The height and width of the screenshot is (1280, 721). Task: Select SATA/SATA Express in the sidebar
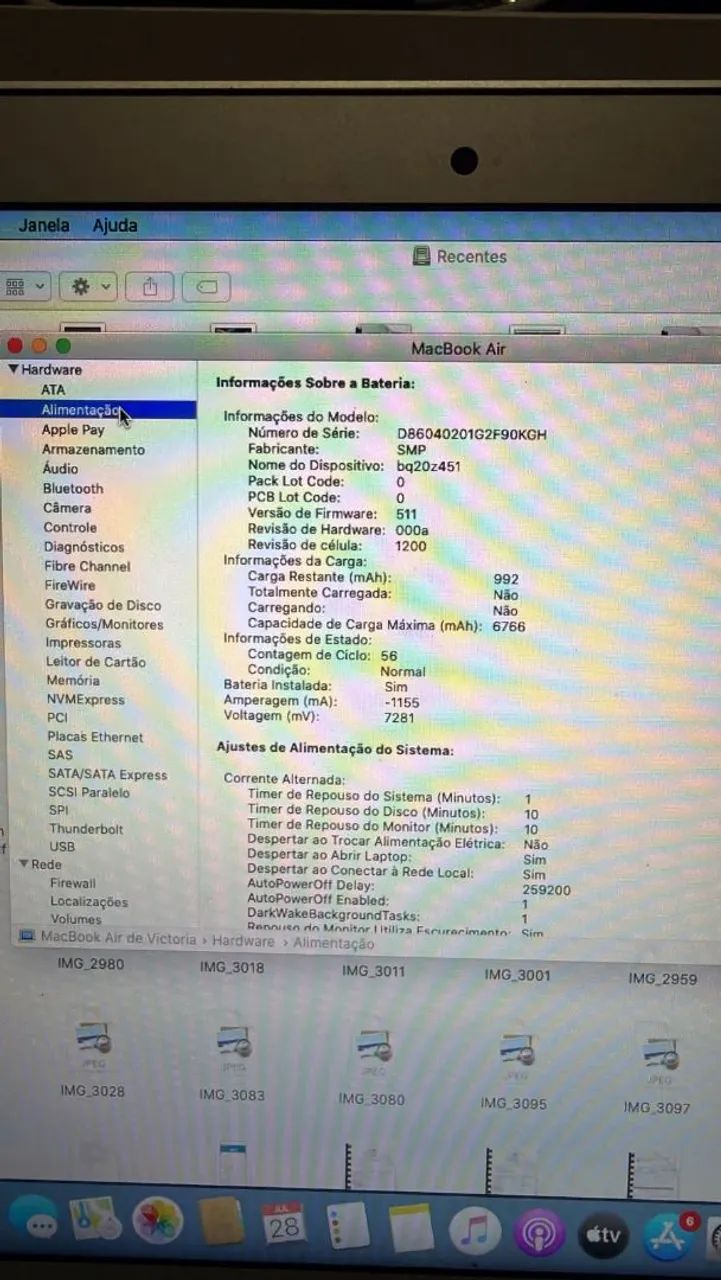(x=108, y=774)
